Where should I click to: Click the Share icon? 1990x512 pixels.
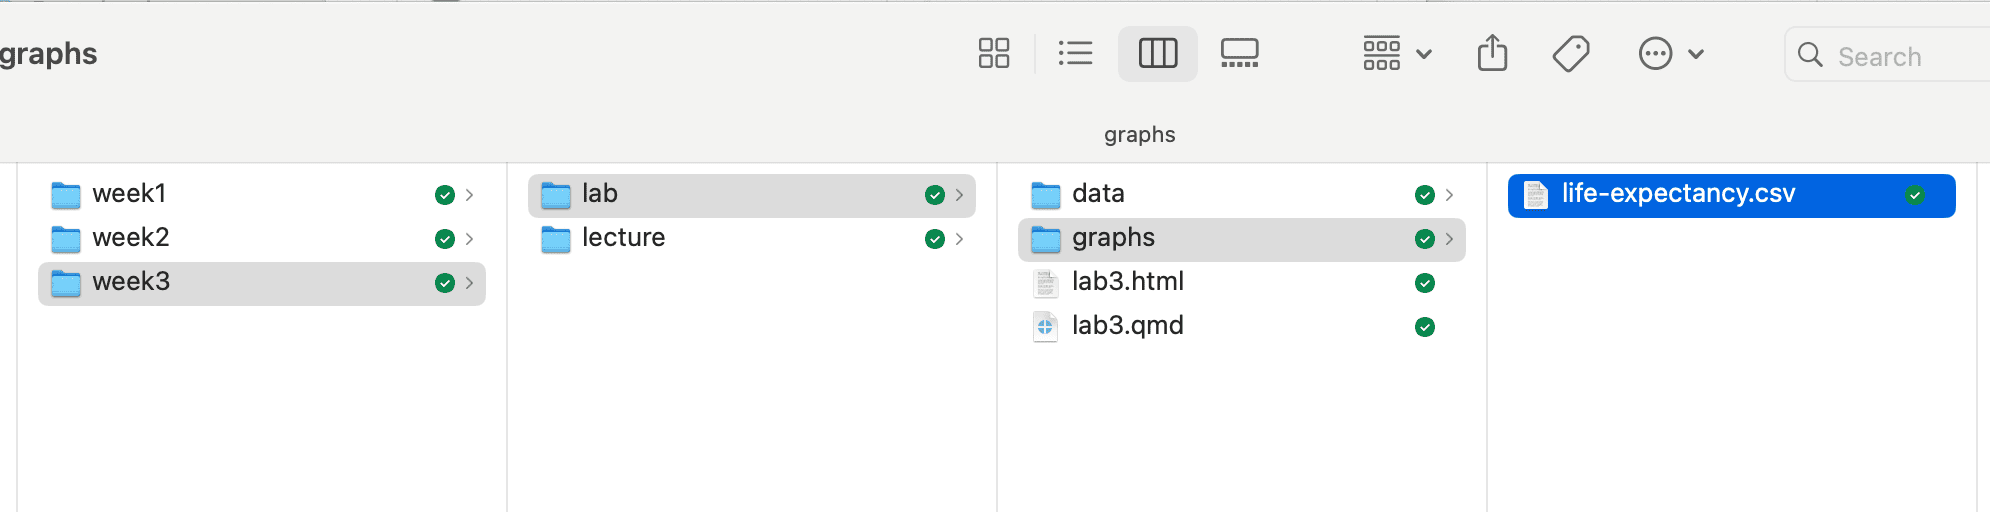coord(1492,53)
